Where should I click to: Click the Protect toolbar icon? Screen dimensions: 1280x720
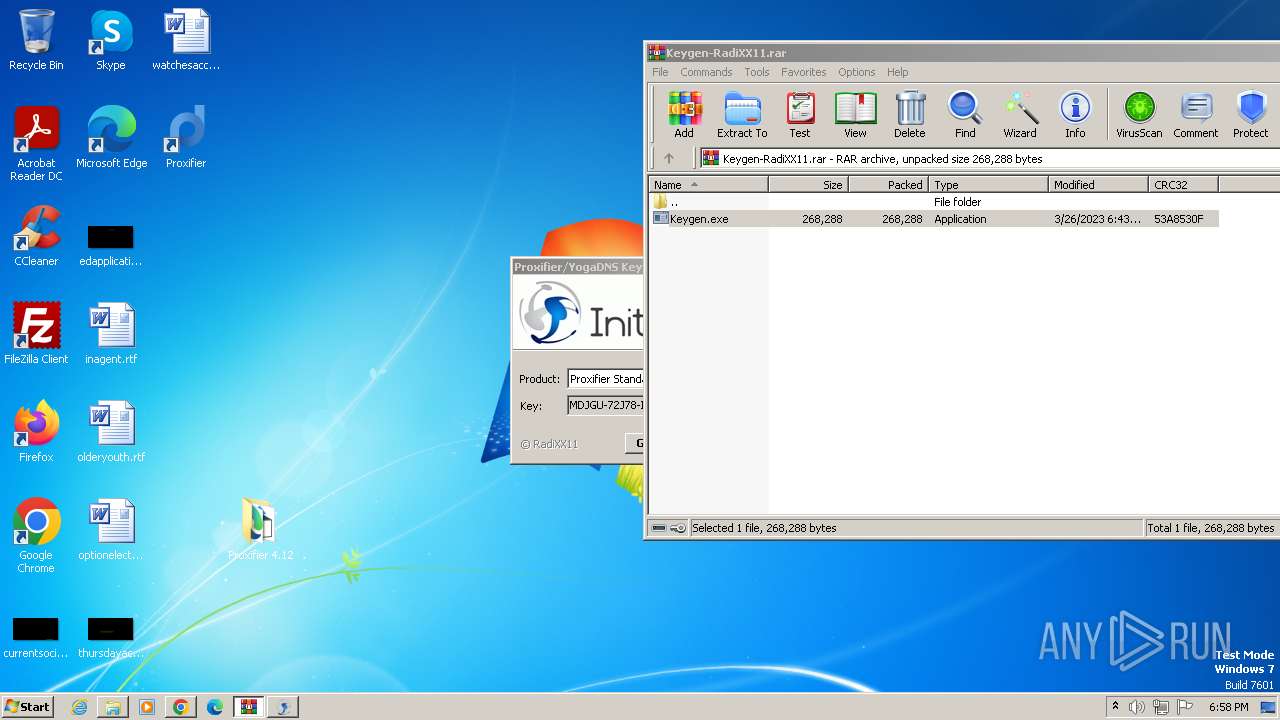pos(1251,115)
